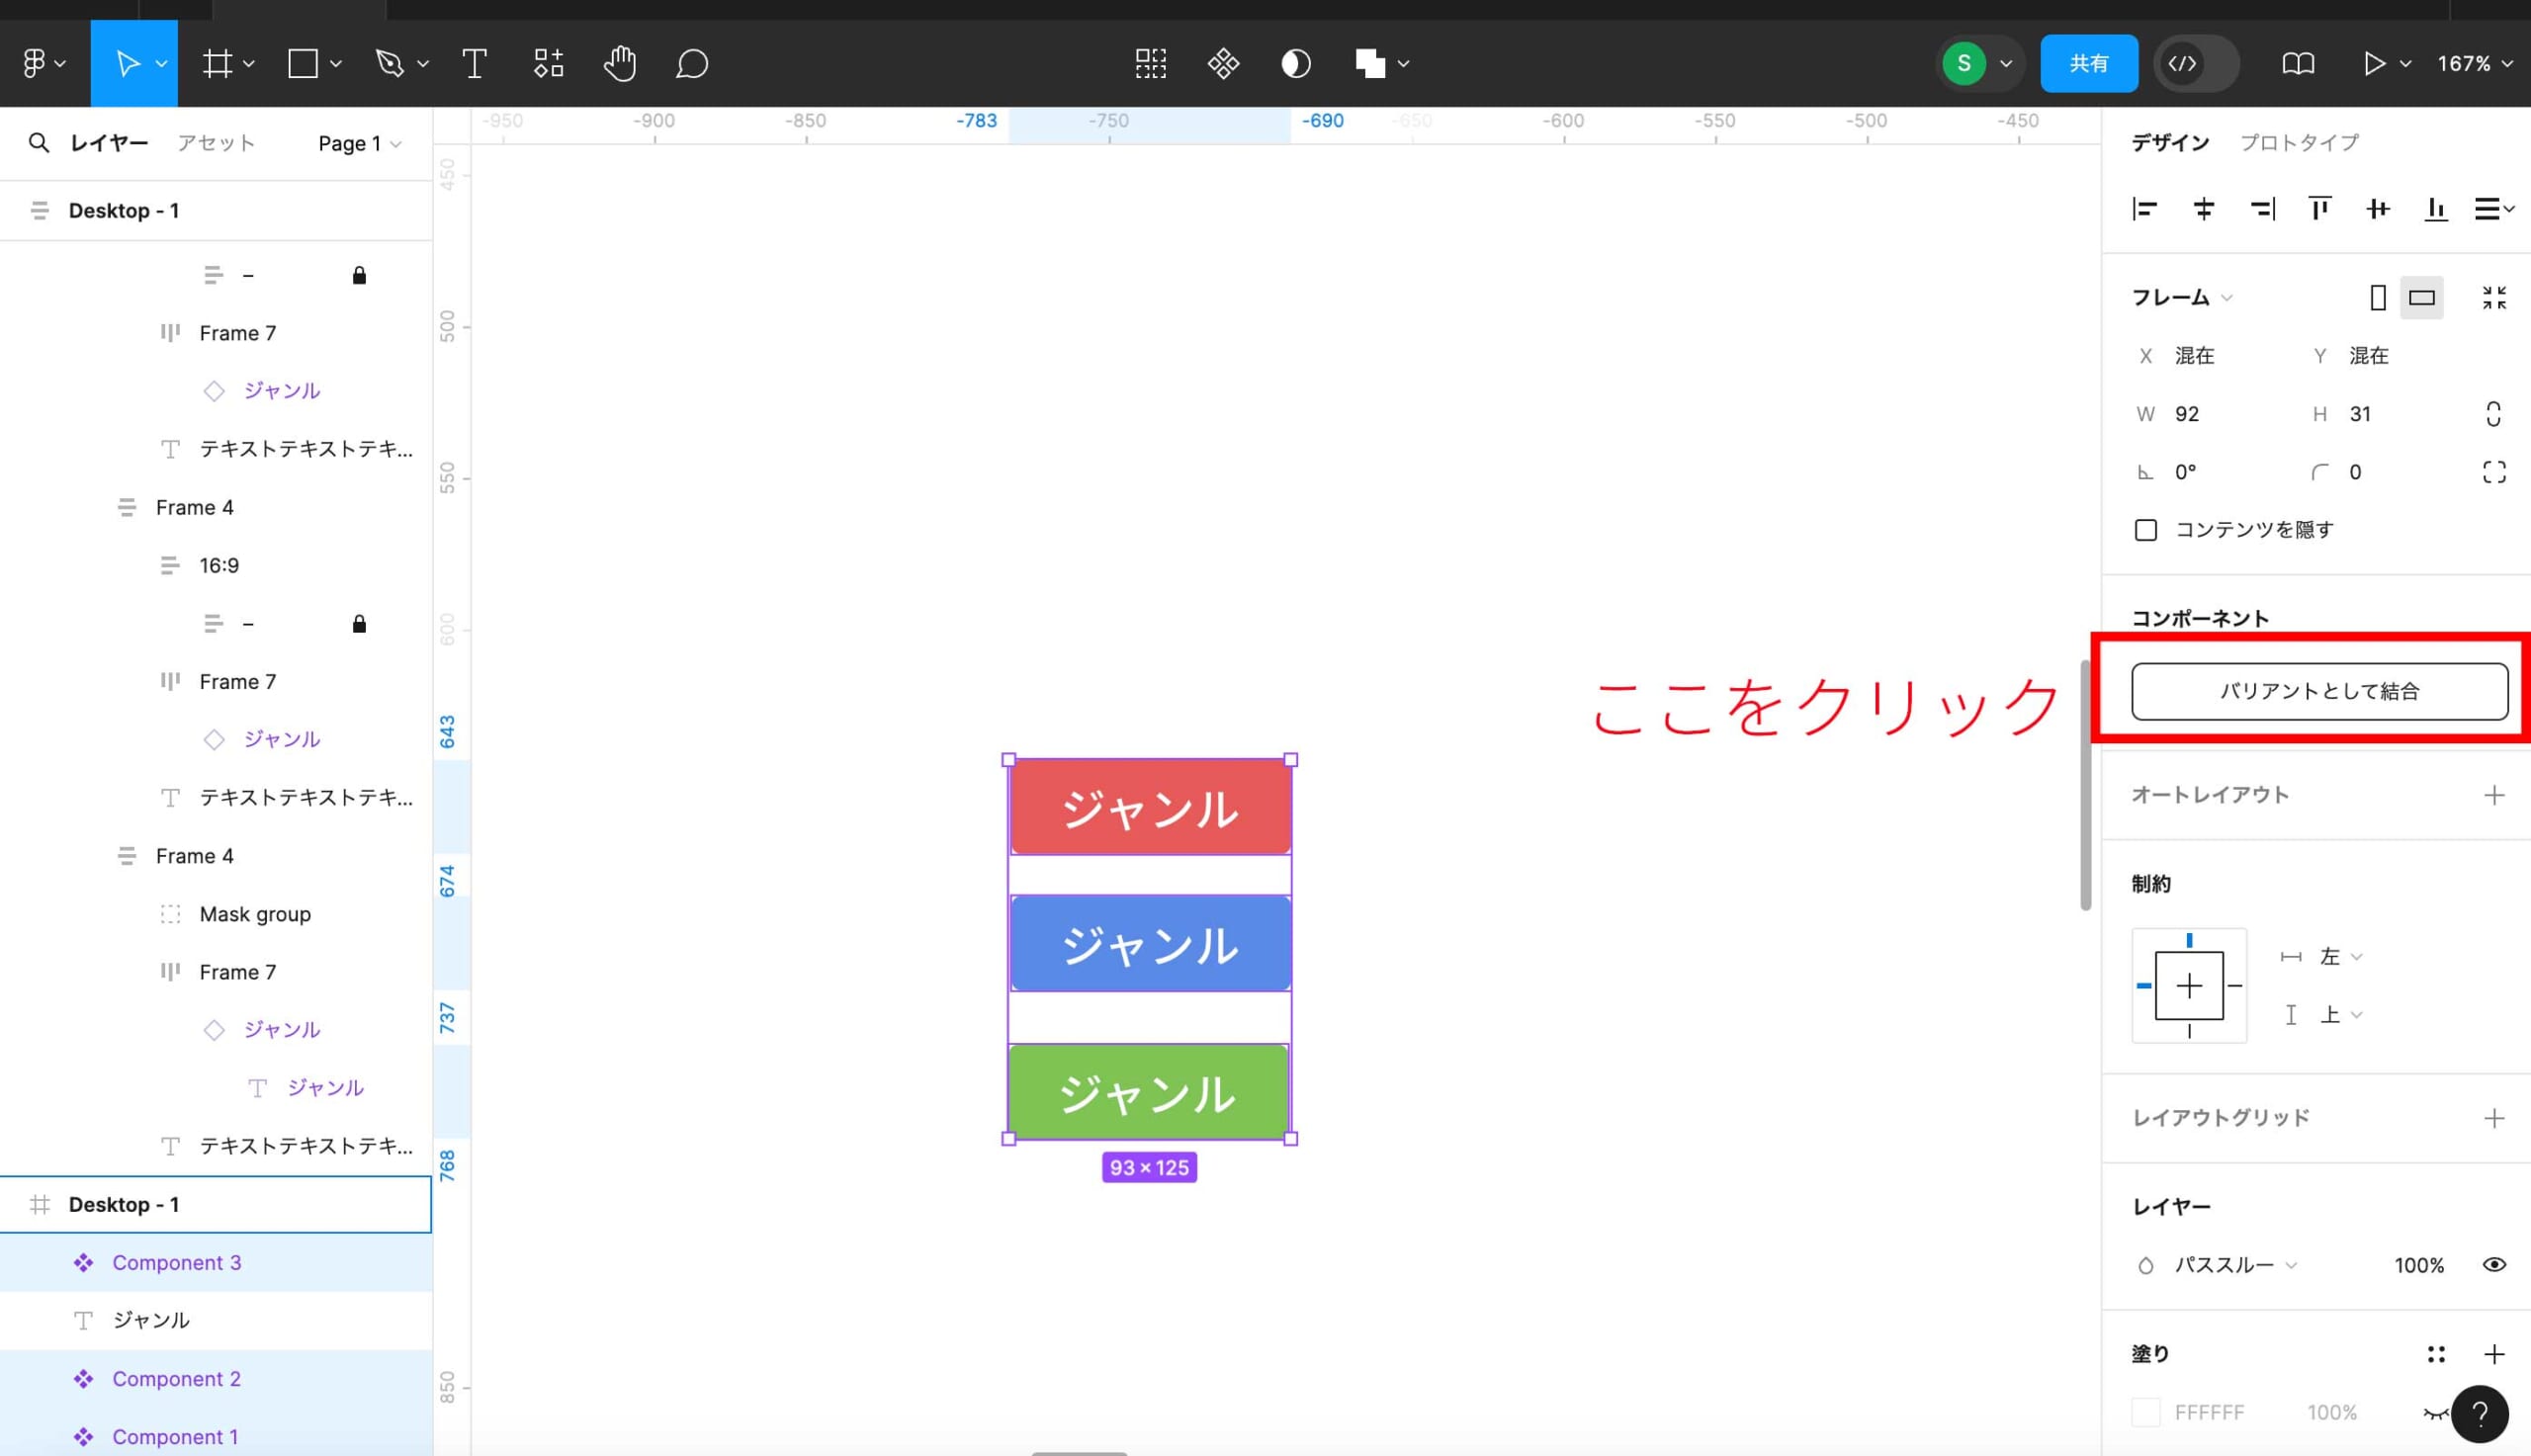Screen dimensions: 2531x1456
Task: Select the Pen tool
Action: click(389, 64)
